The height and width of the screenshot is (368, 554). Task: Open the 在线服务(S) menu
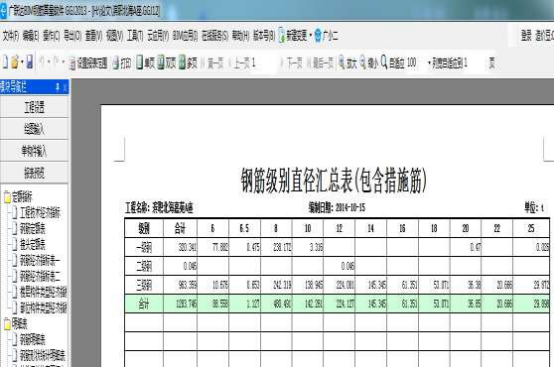pyautogui.click(x=214, y=35)
